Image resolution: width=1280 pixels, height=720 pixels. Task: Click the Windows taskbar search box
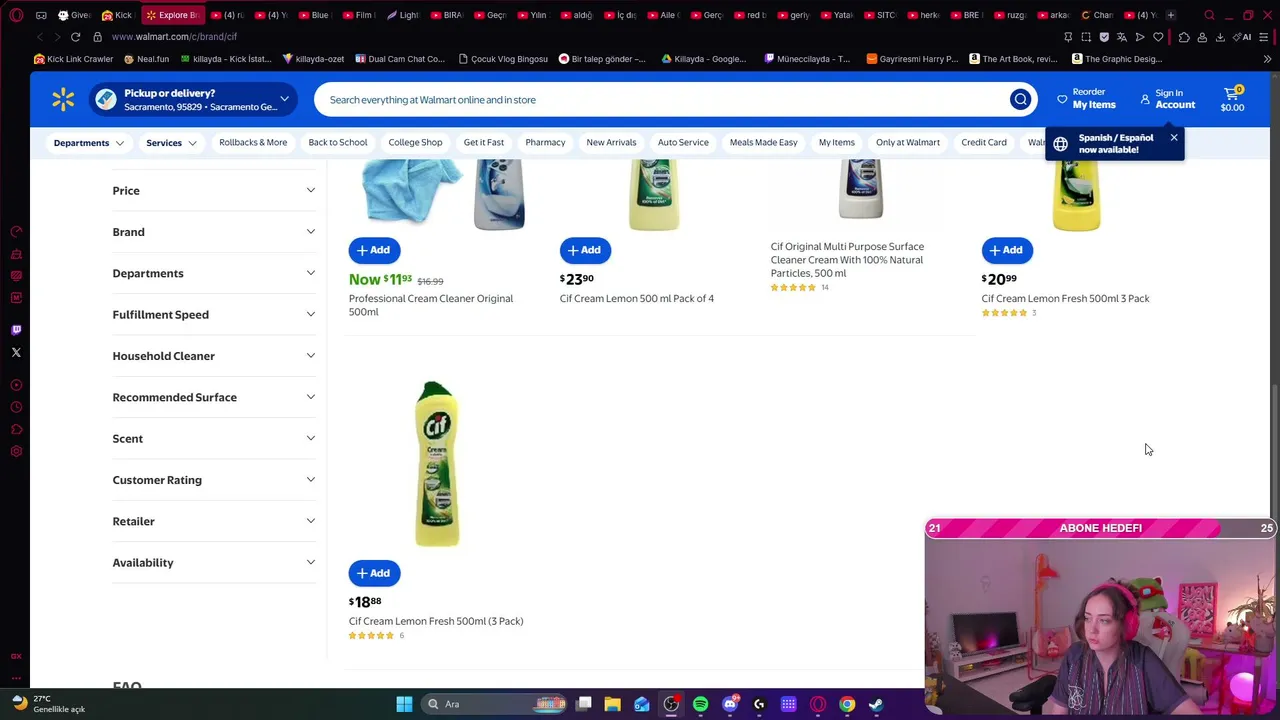point(495,704)
